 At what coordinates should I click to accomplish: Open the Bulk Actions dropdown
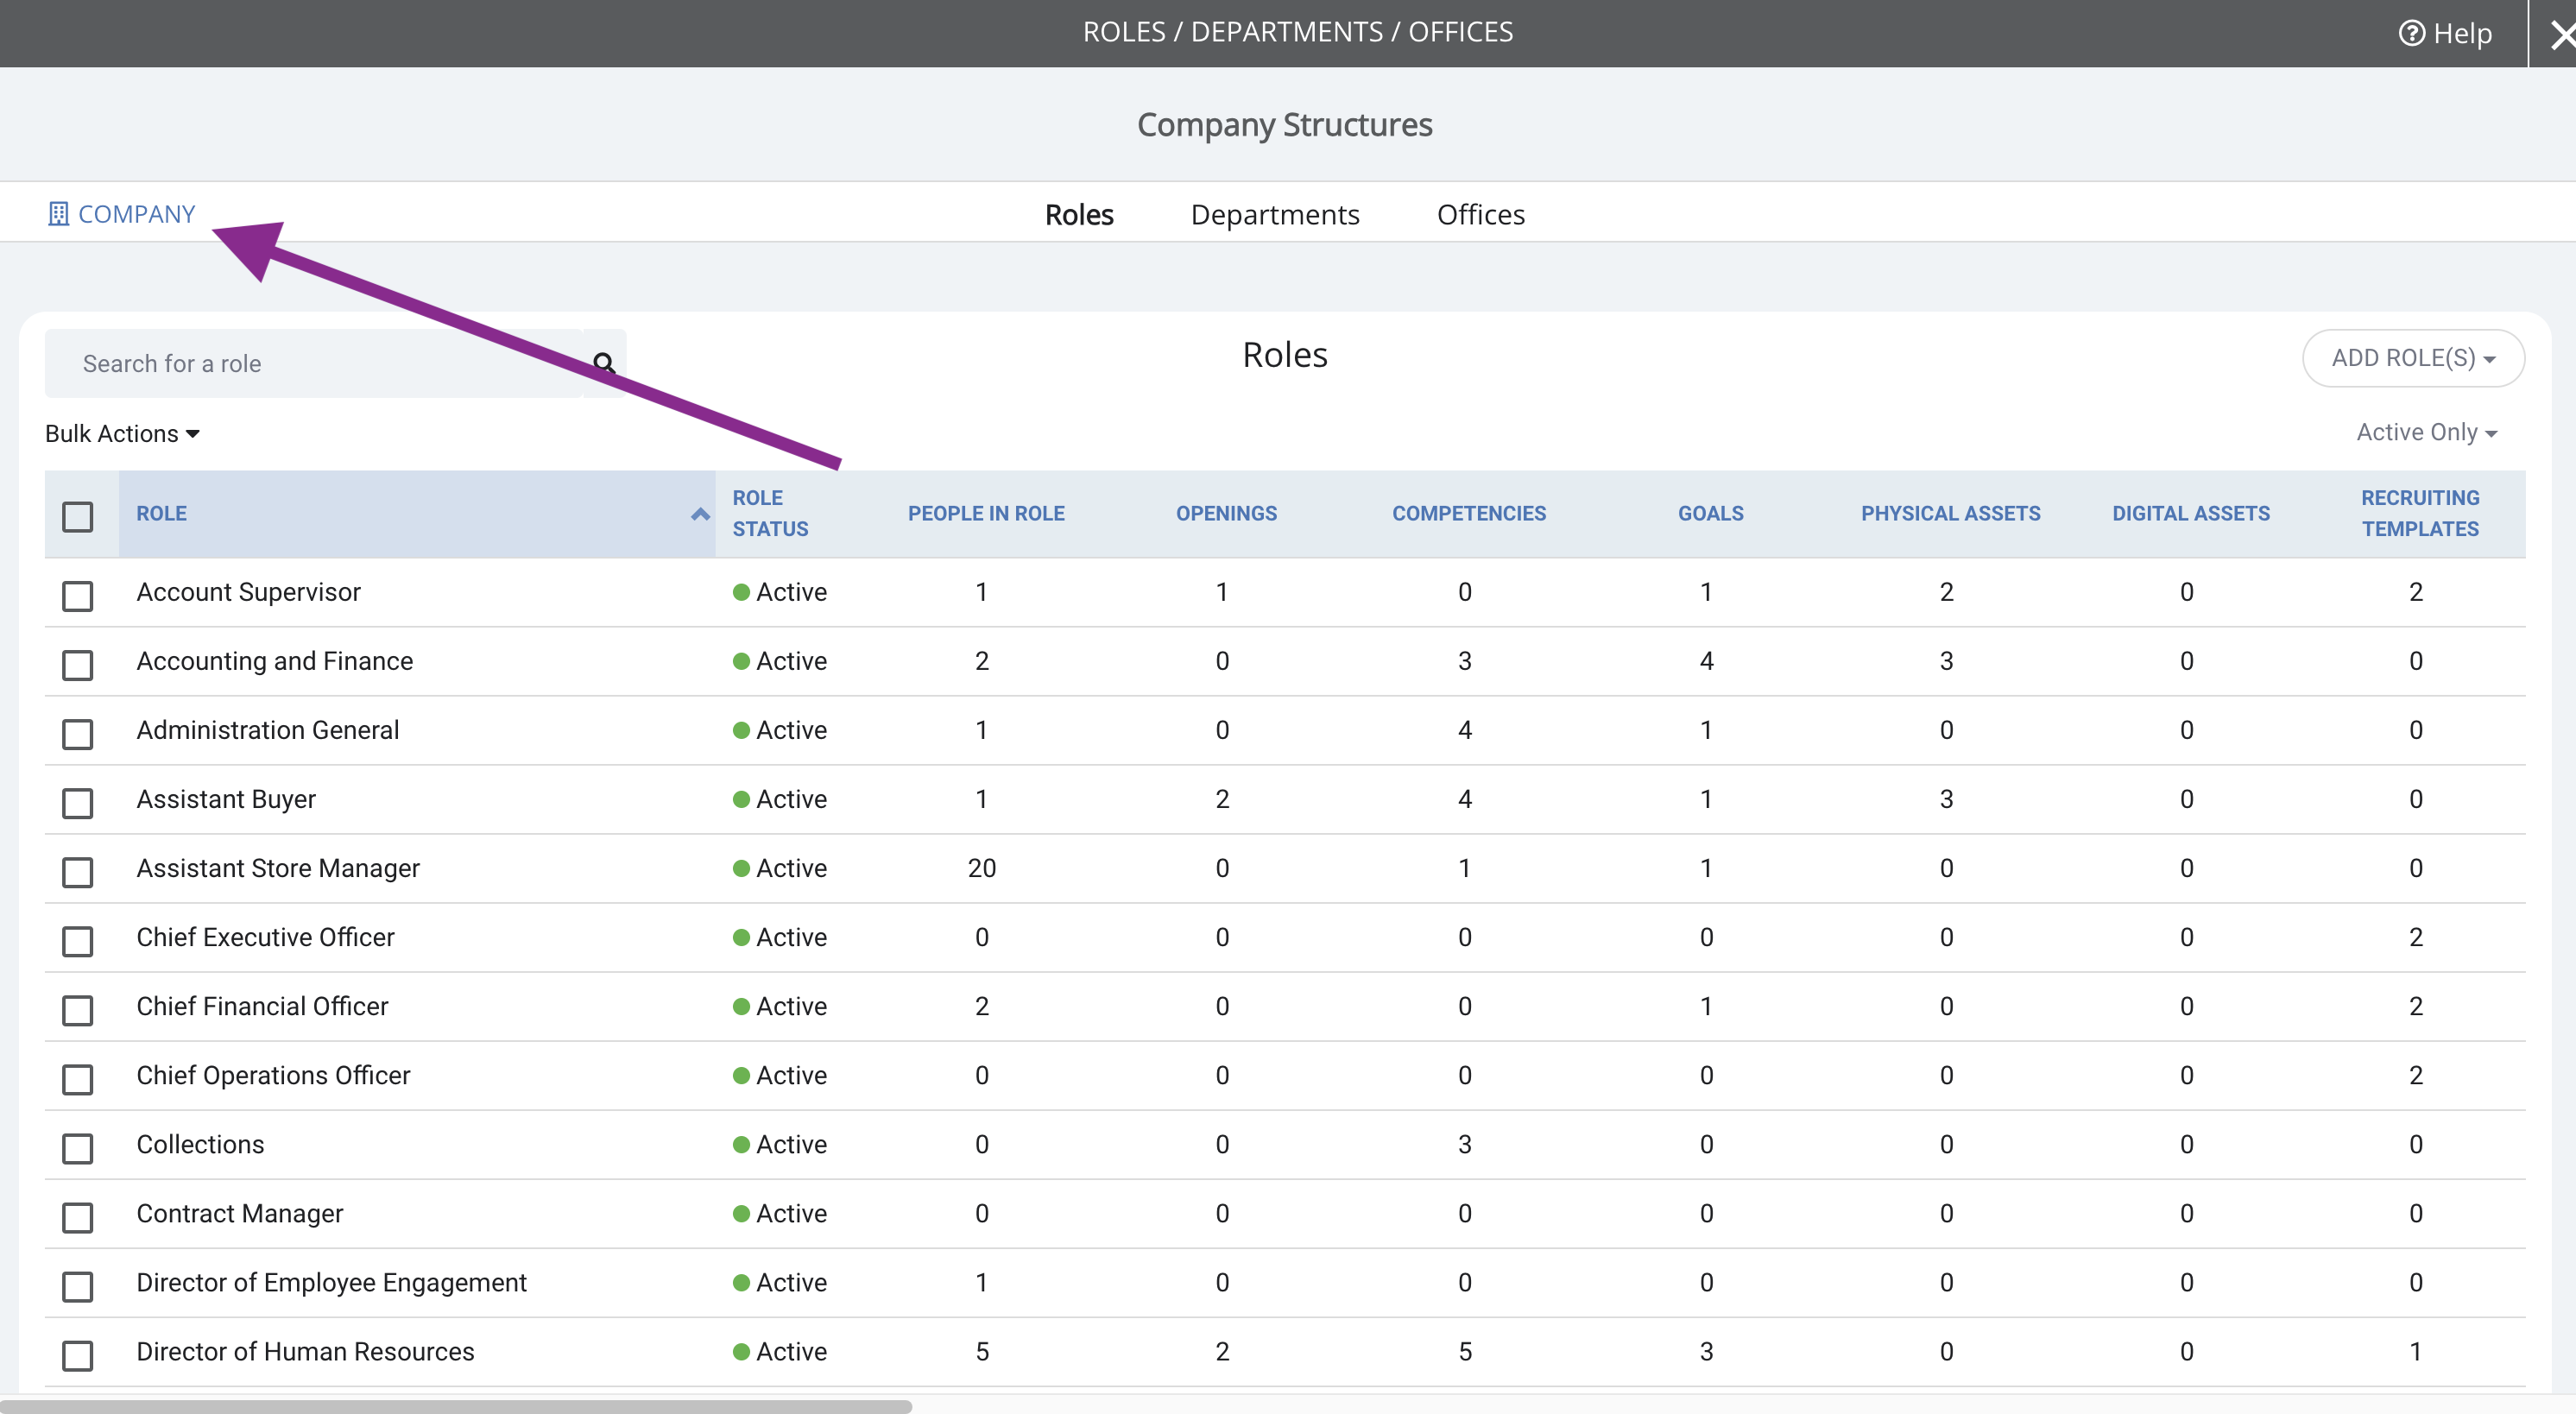pos(122,433)
